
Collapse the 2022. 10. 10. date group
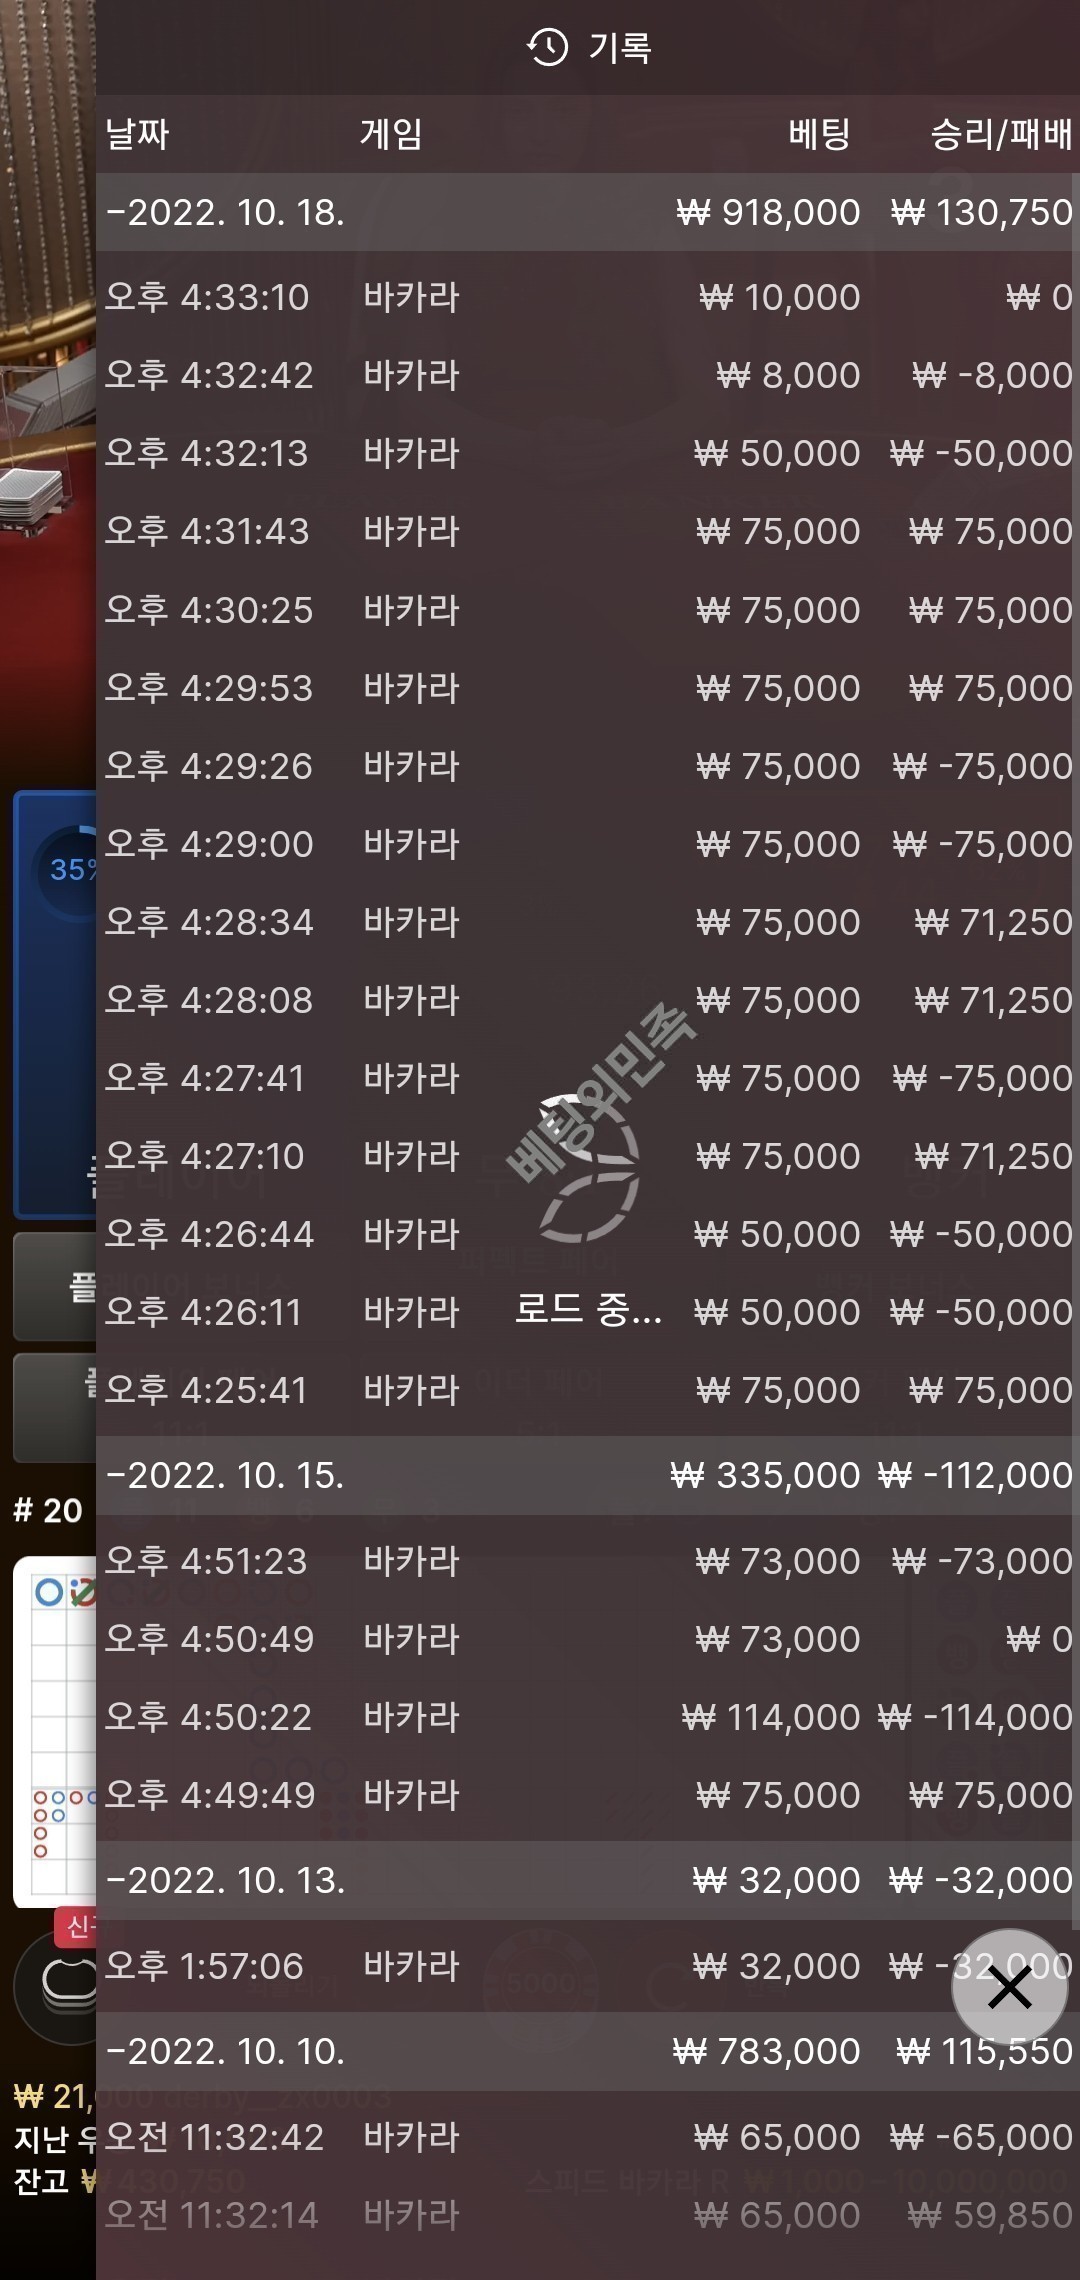[x=587, y=2052]
